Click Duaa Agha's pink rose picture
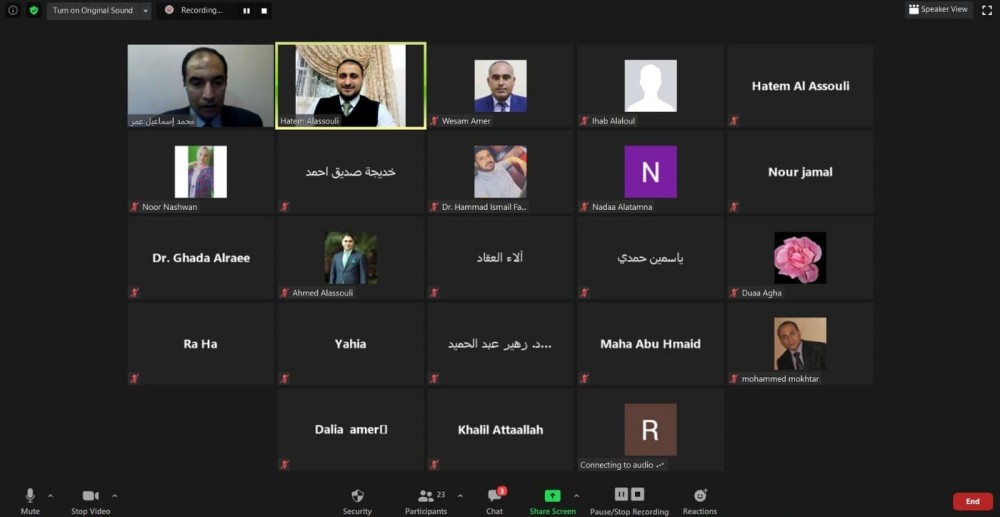Screen dimensions: 1000x517 click(x=800, y=258)
